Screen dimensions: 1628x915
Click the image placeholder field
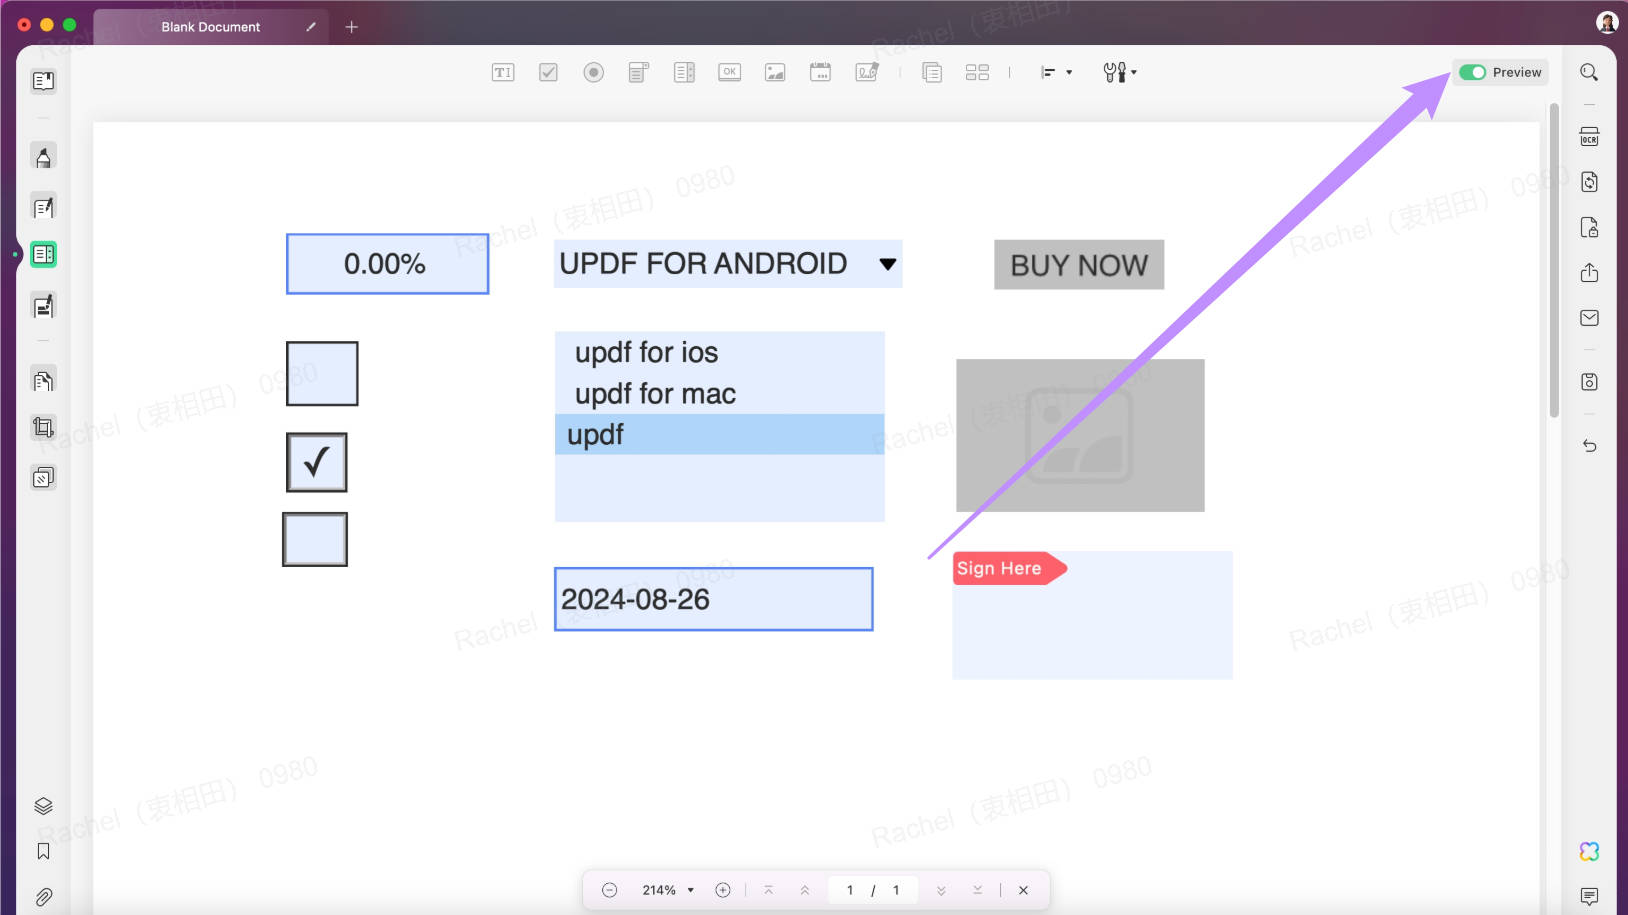[x=1080, y=435]
